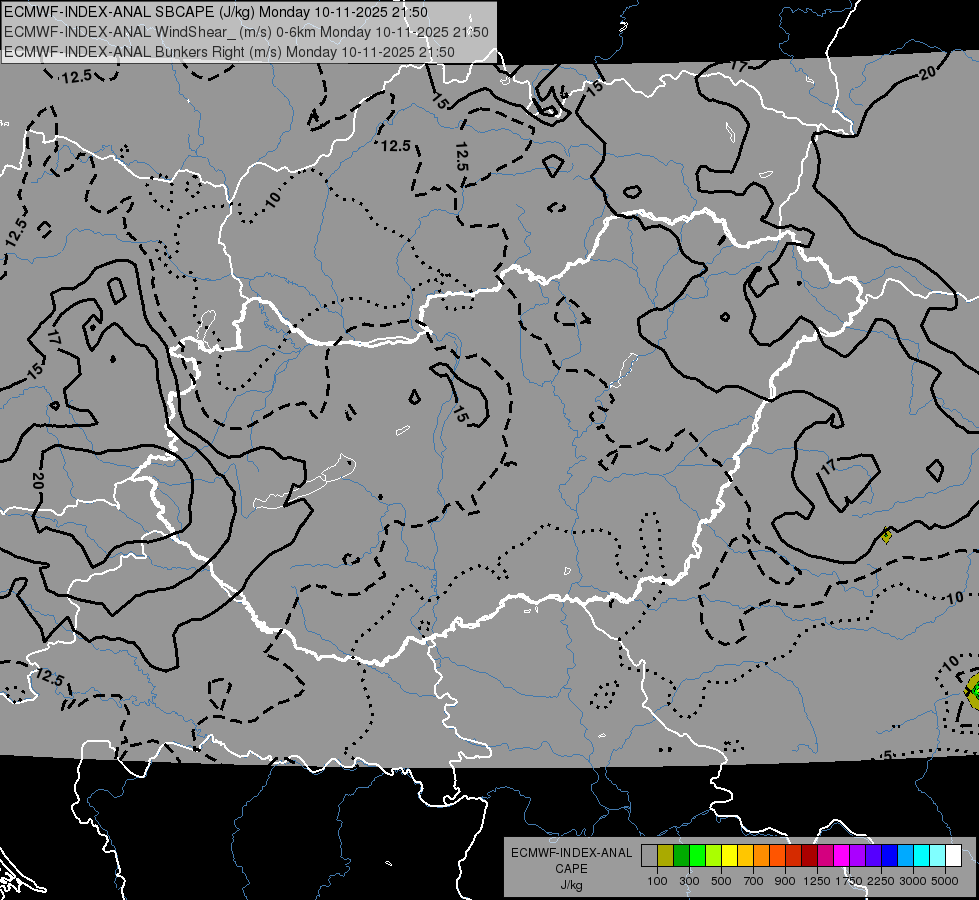Select the purple legend swatch
The width and height of the screenshot is (979, 900).
(858, 856)
